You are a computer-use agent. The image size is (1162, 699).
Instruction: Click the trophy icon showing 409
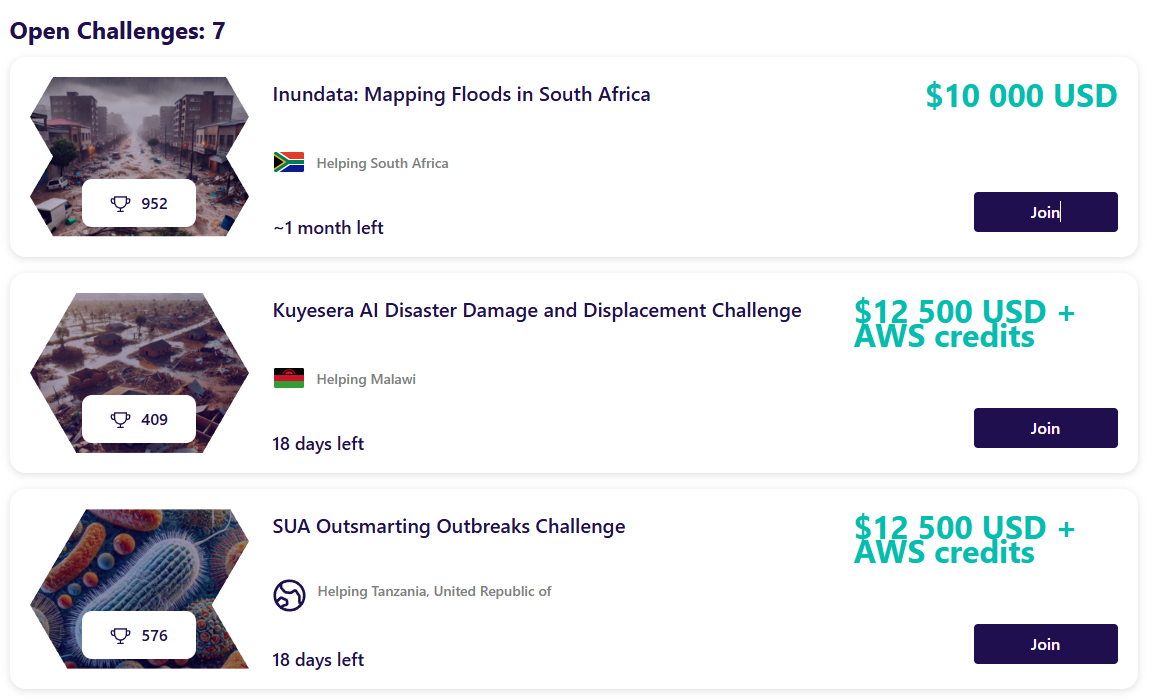pos(120,420)
